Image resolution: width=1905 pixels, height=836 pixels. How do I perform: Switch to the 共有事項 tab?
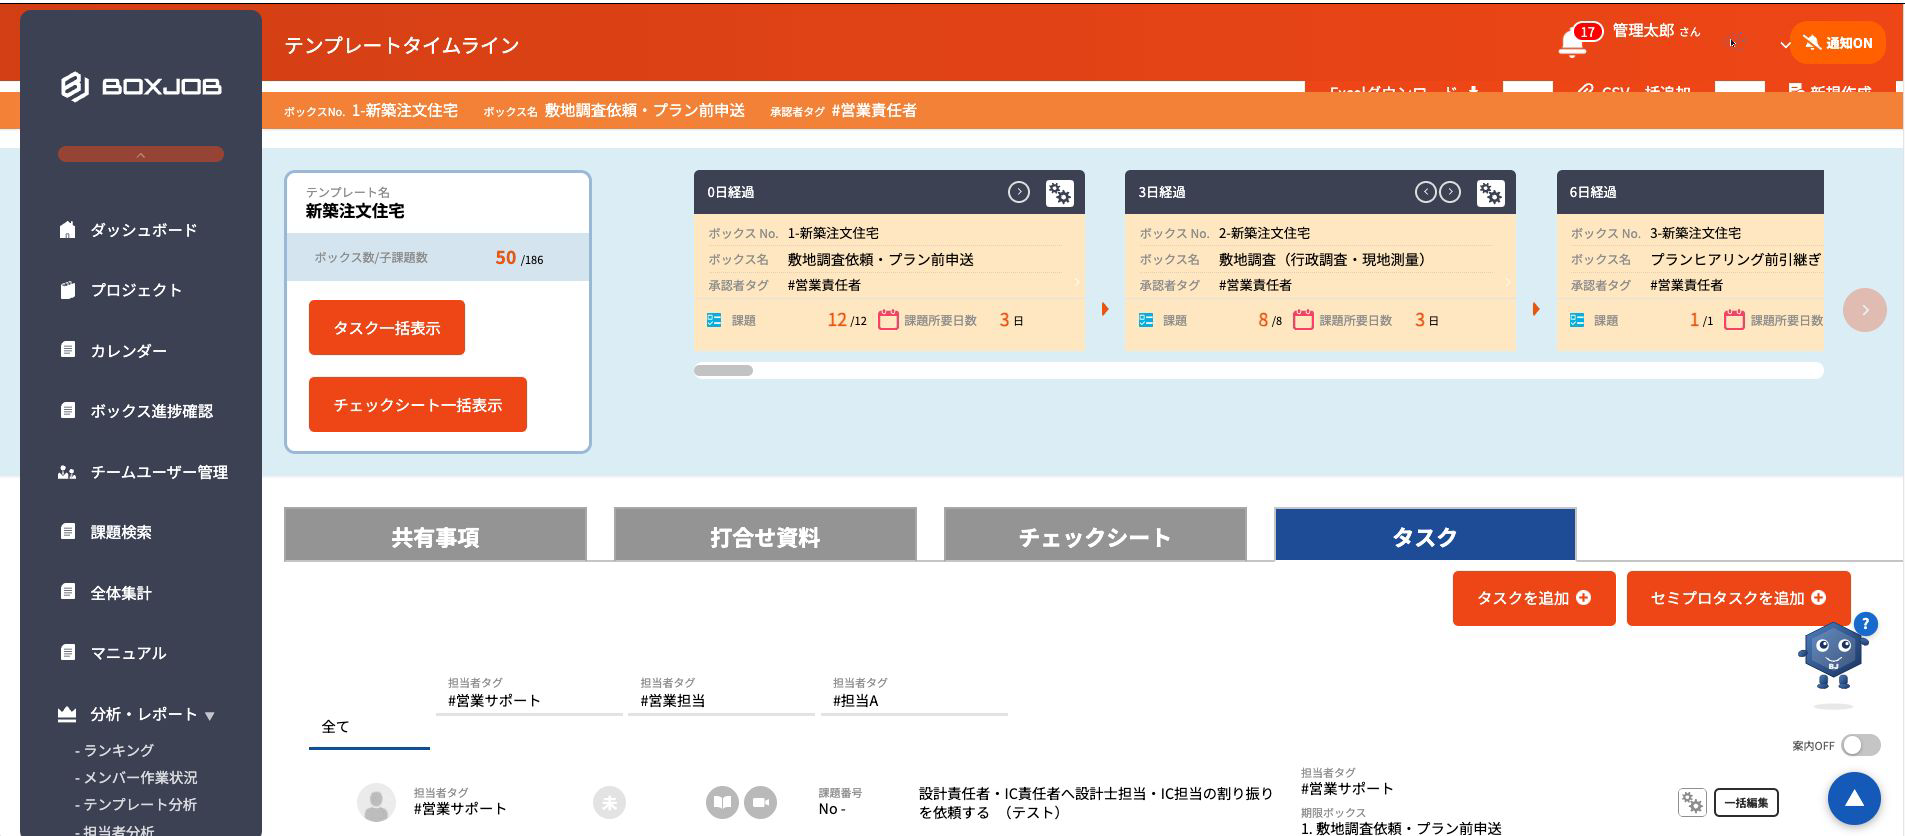point(435,536)
